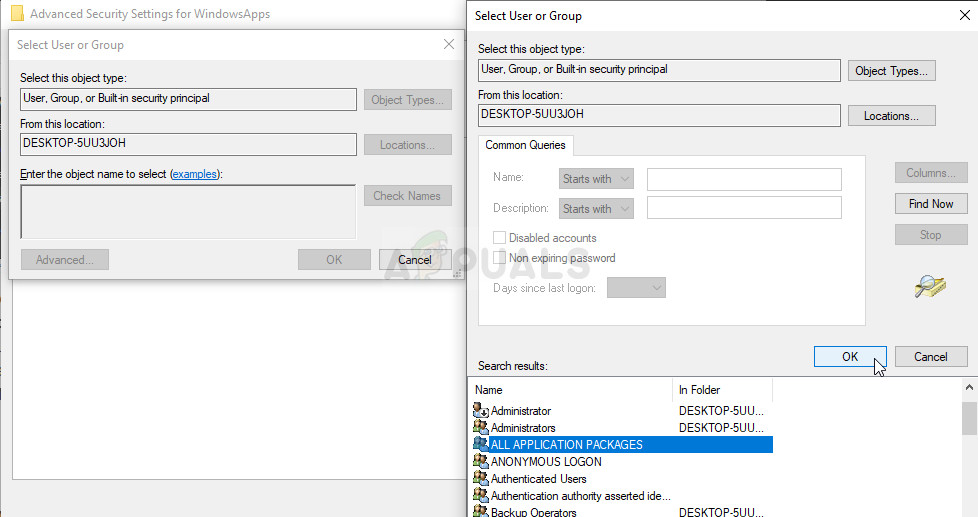
Task: Close the left Select User or Group dialog
Action: pos(448,44)
